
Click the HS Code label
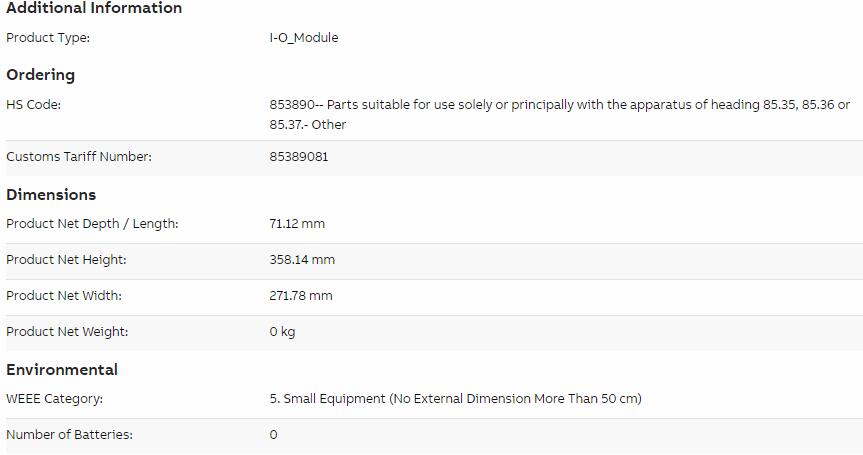tap(34, 105)
